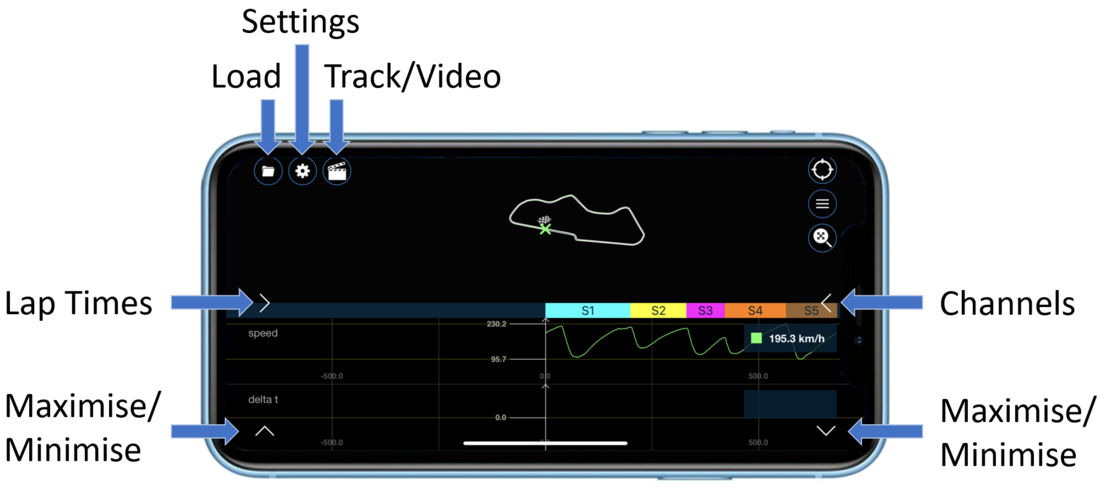
Task: Expand the Lap Times panel chevron
Action: [264, 303]
